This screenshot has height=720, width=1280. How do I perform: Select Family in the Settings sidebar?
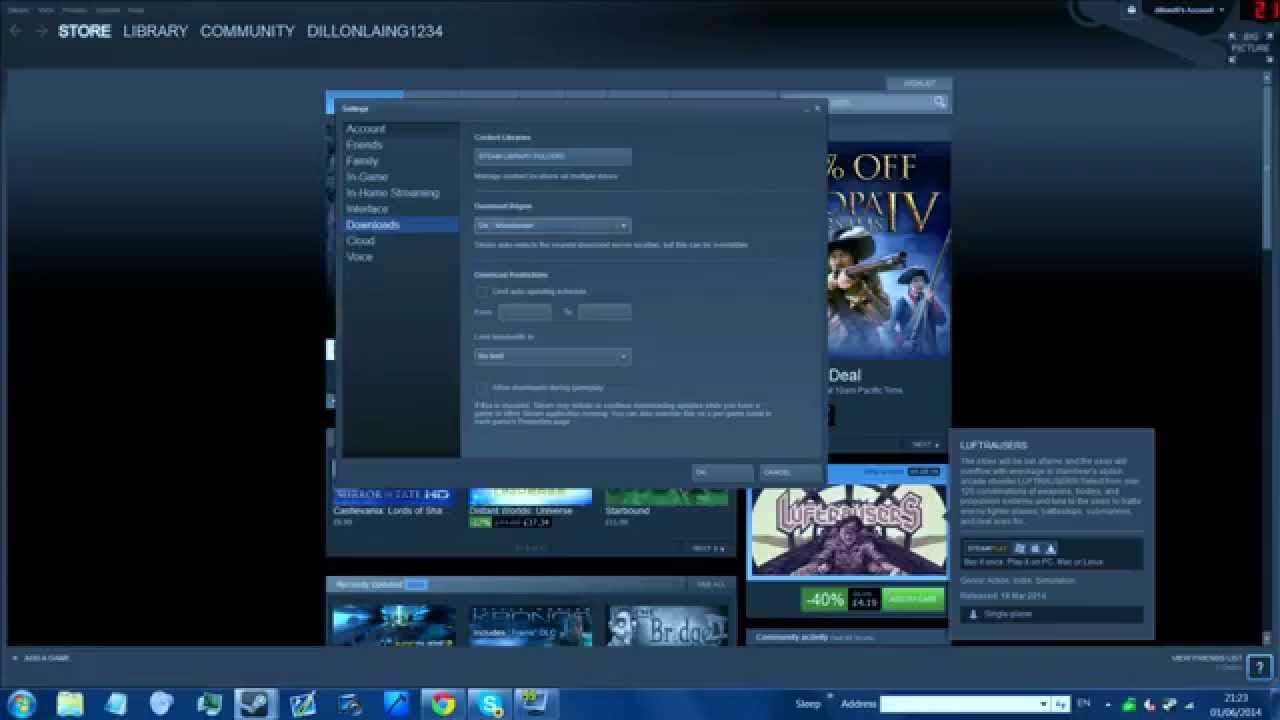click(x=362, y=161)
